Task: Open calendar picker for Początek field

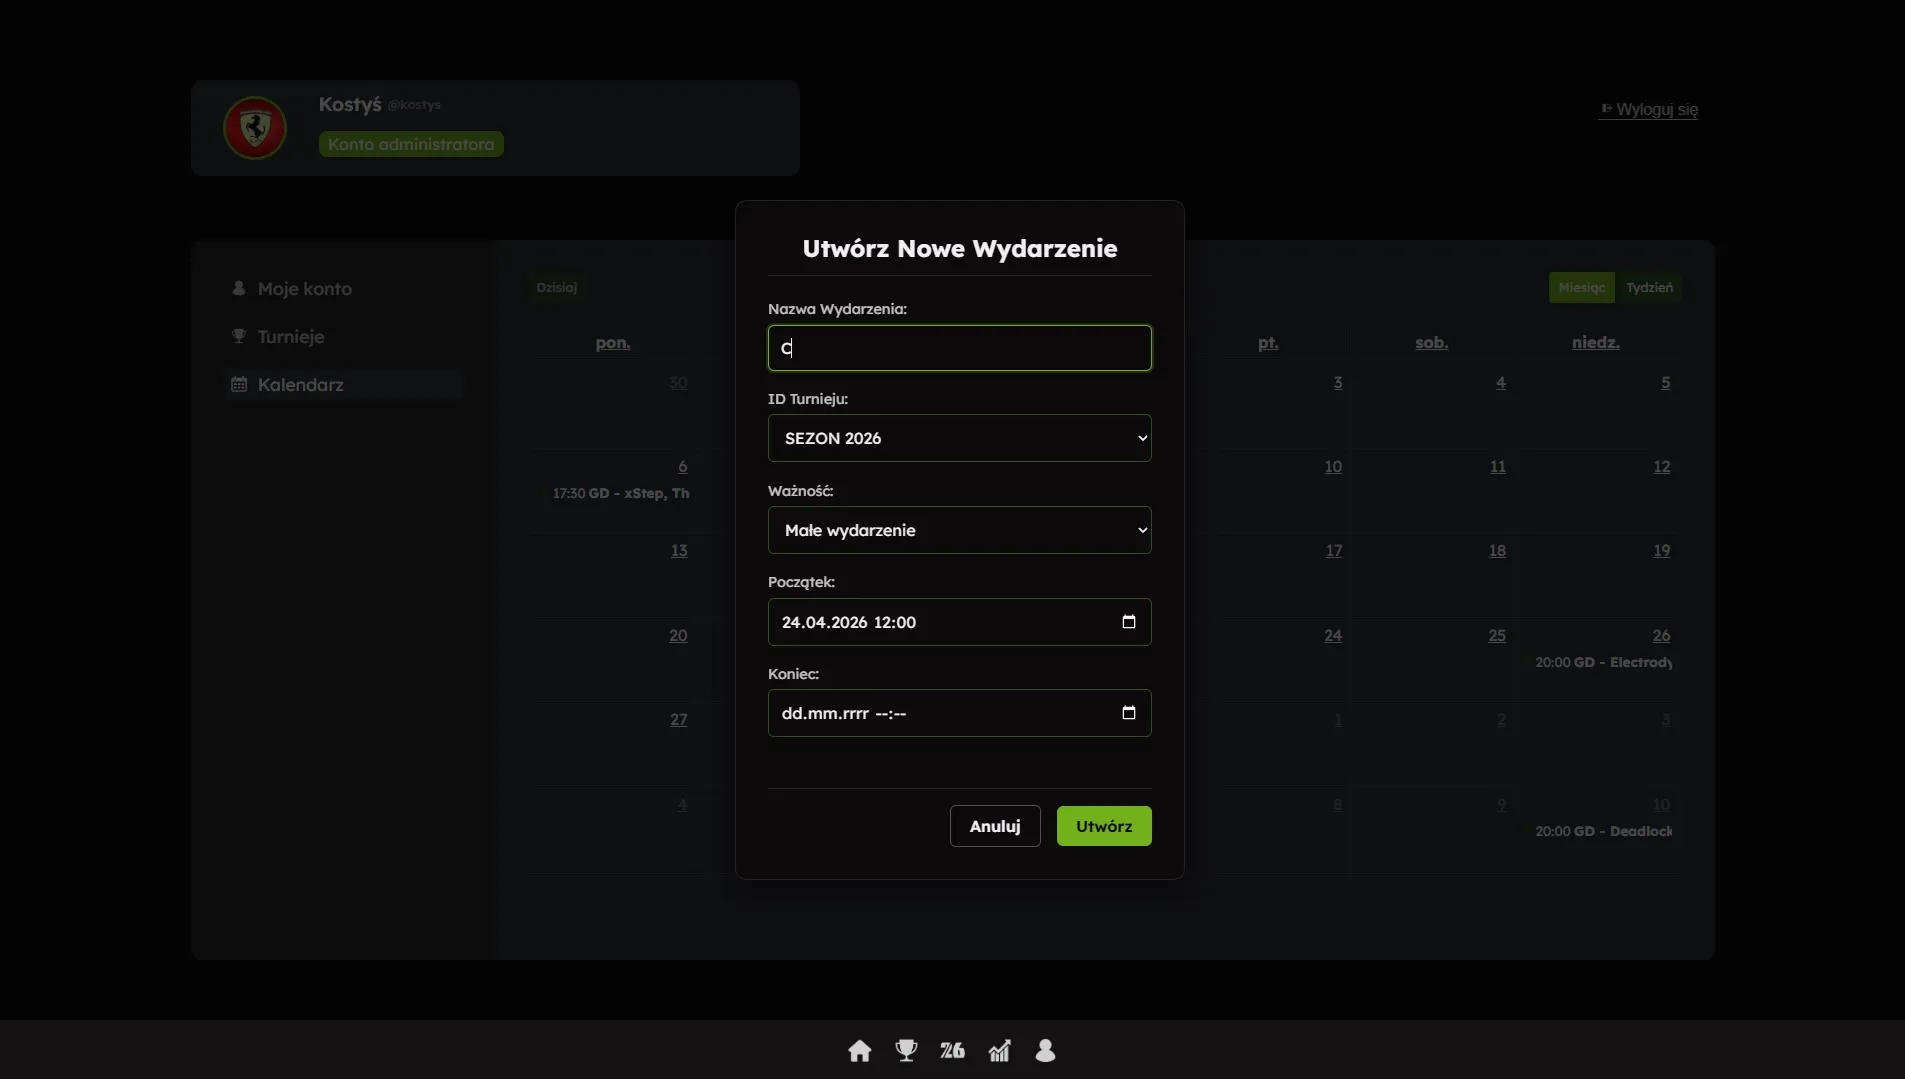Action: coord(1128,622)
